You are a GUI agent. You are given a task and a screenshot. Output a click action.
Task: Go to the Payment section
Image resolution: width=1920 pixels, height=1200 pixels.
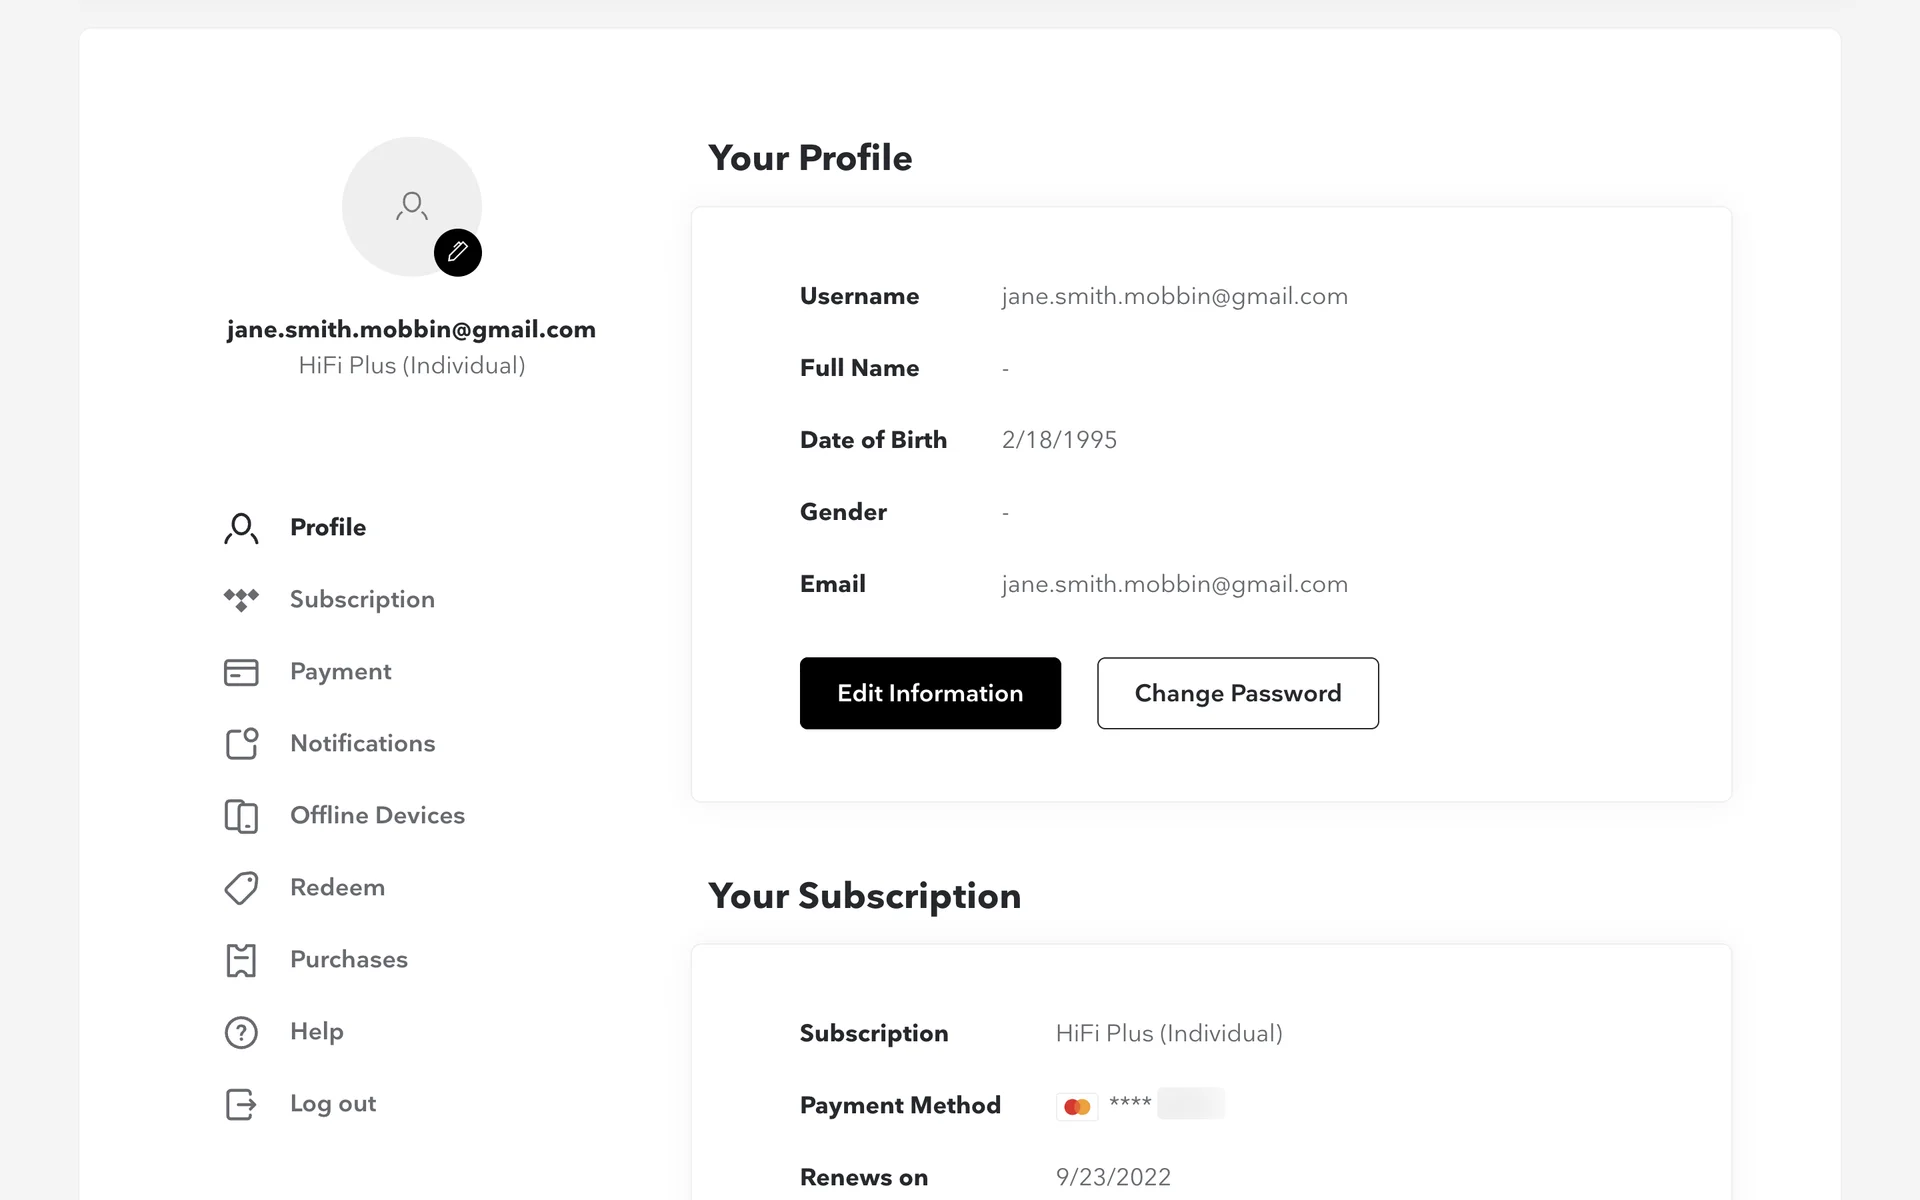[x=340, y=671]
